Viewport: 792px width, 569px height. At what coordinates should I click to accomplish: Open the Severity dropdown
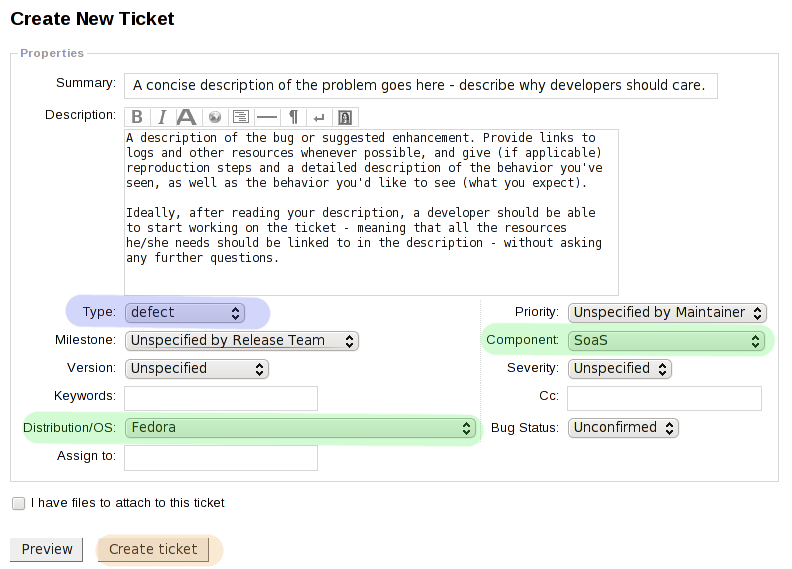tap(620, 368)
